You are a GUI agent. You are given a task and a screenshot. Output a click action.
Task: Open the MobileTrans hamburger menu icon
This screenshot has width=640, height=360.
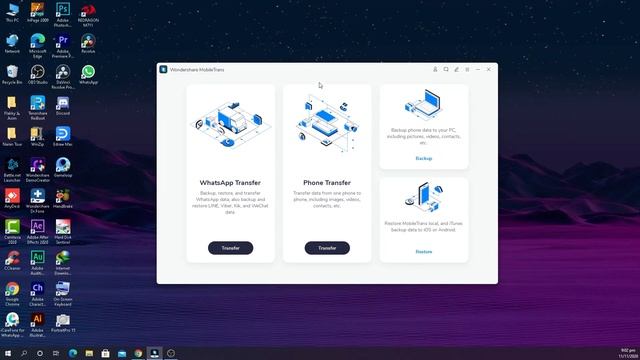467,69
